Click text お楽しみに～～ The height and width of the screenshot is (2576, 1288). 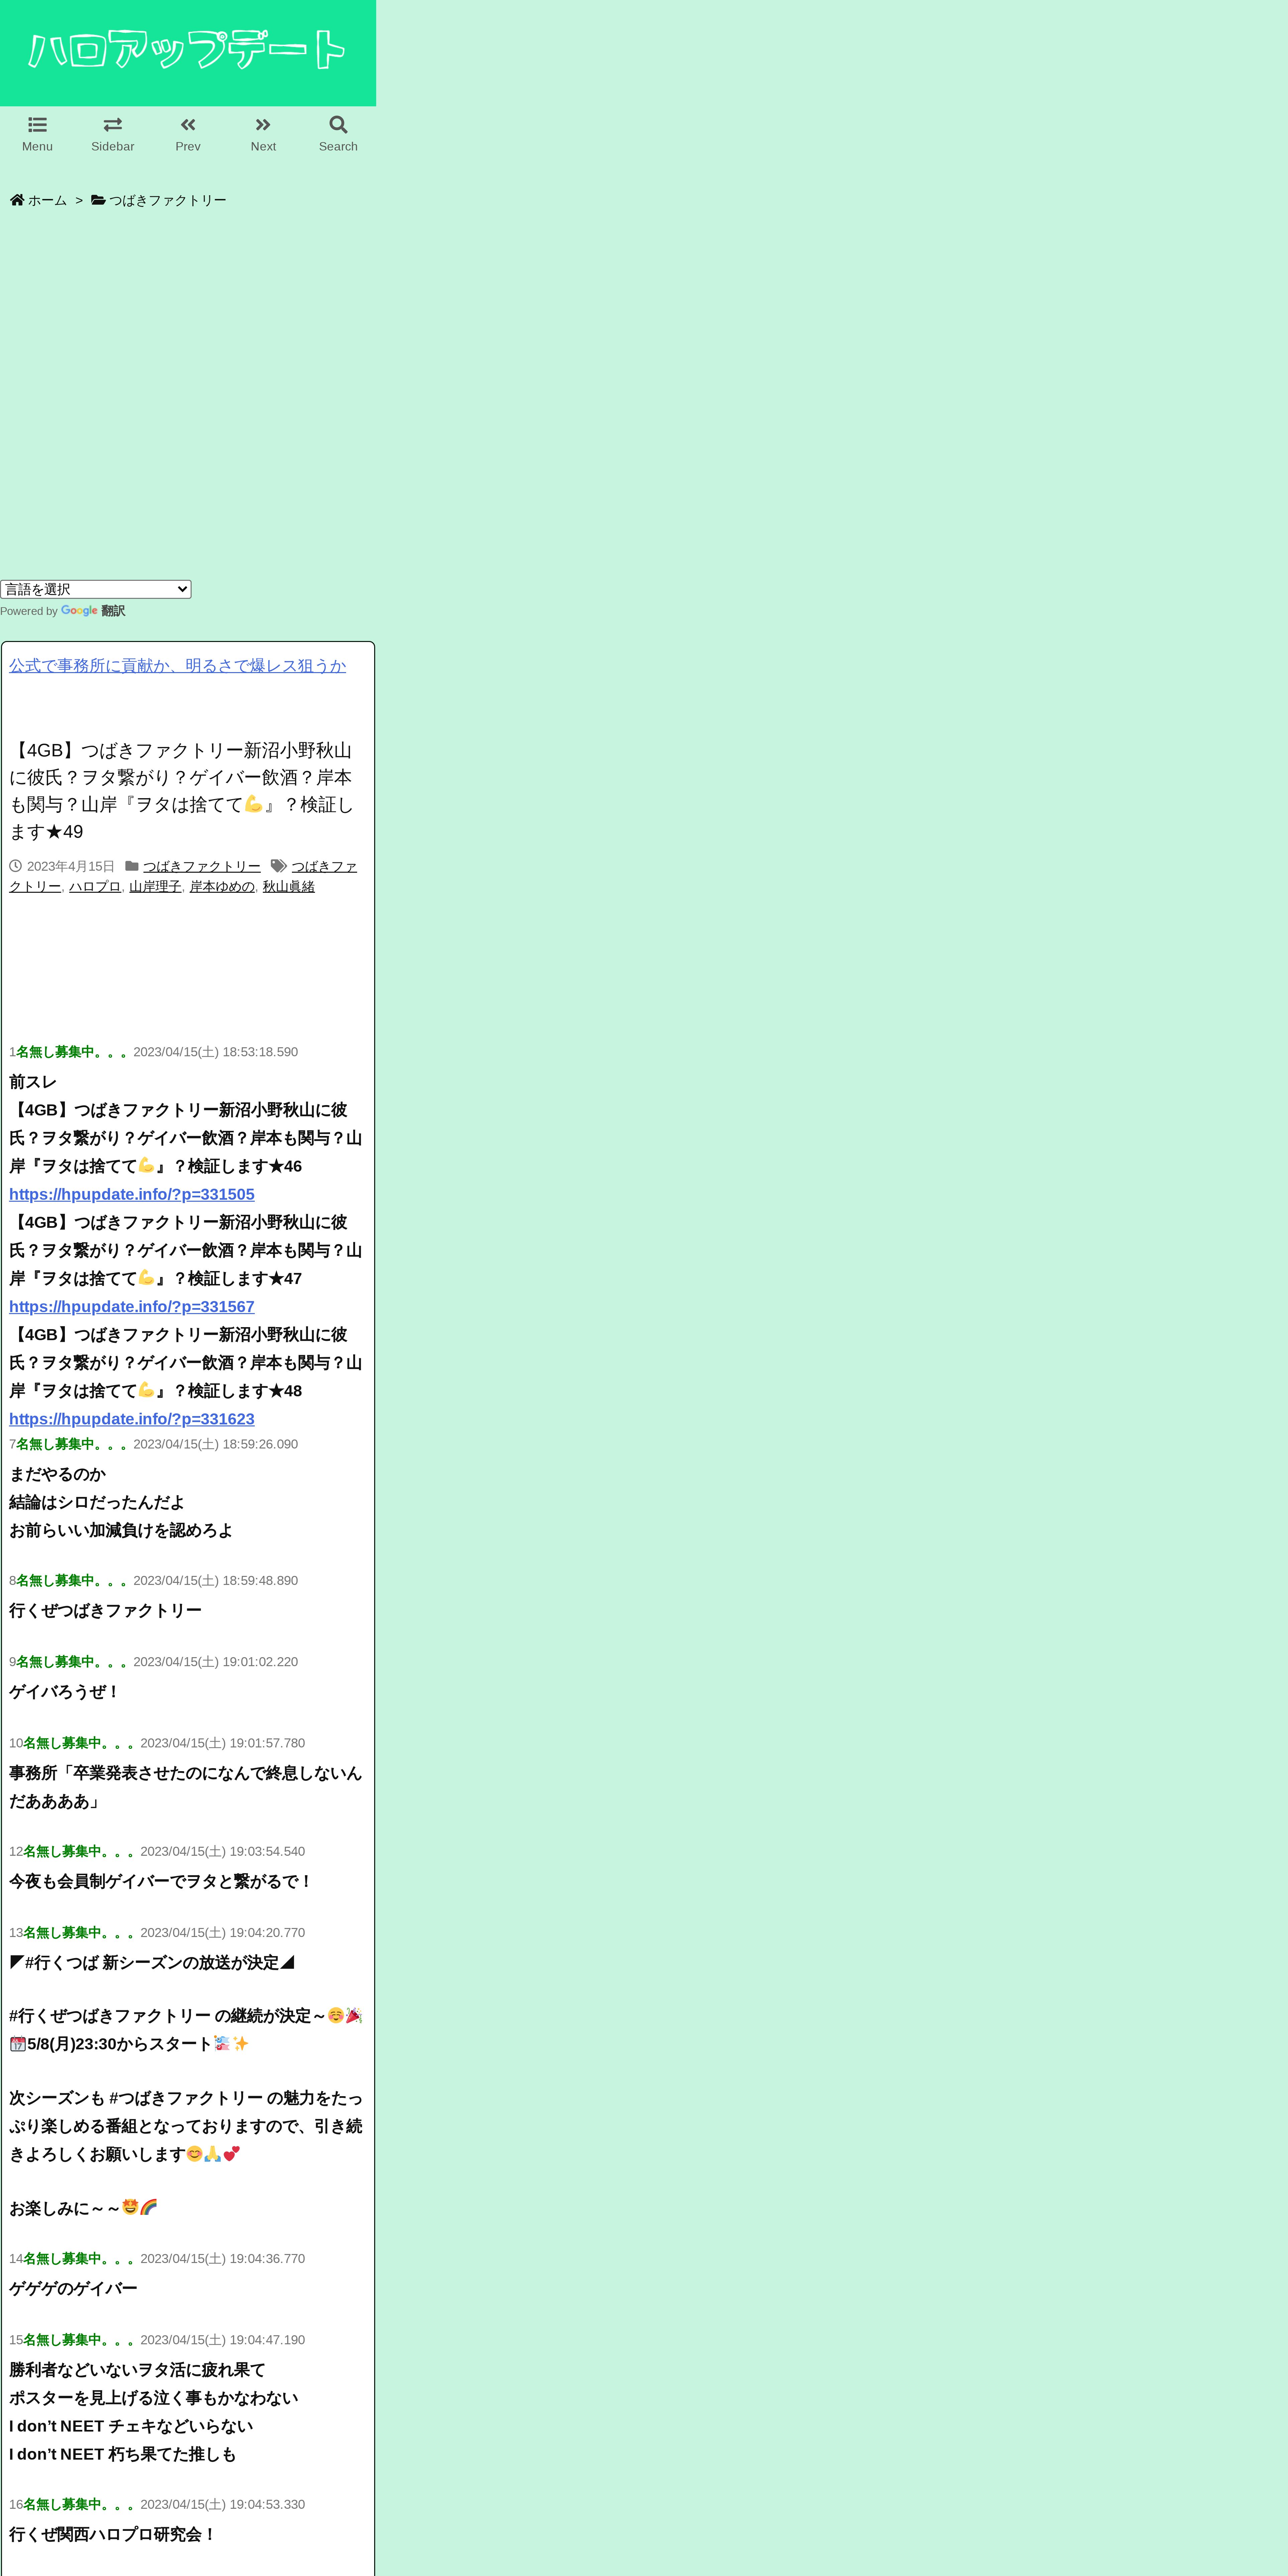click(65, 2208)
